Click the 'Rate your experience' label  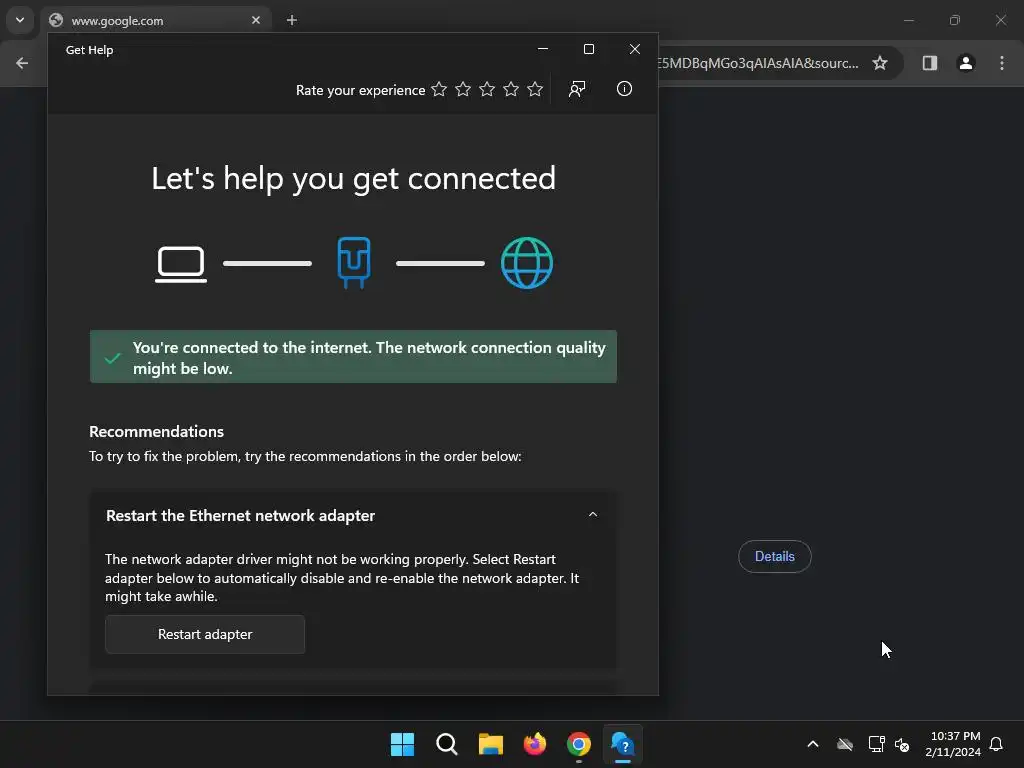pos(360,90)
